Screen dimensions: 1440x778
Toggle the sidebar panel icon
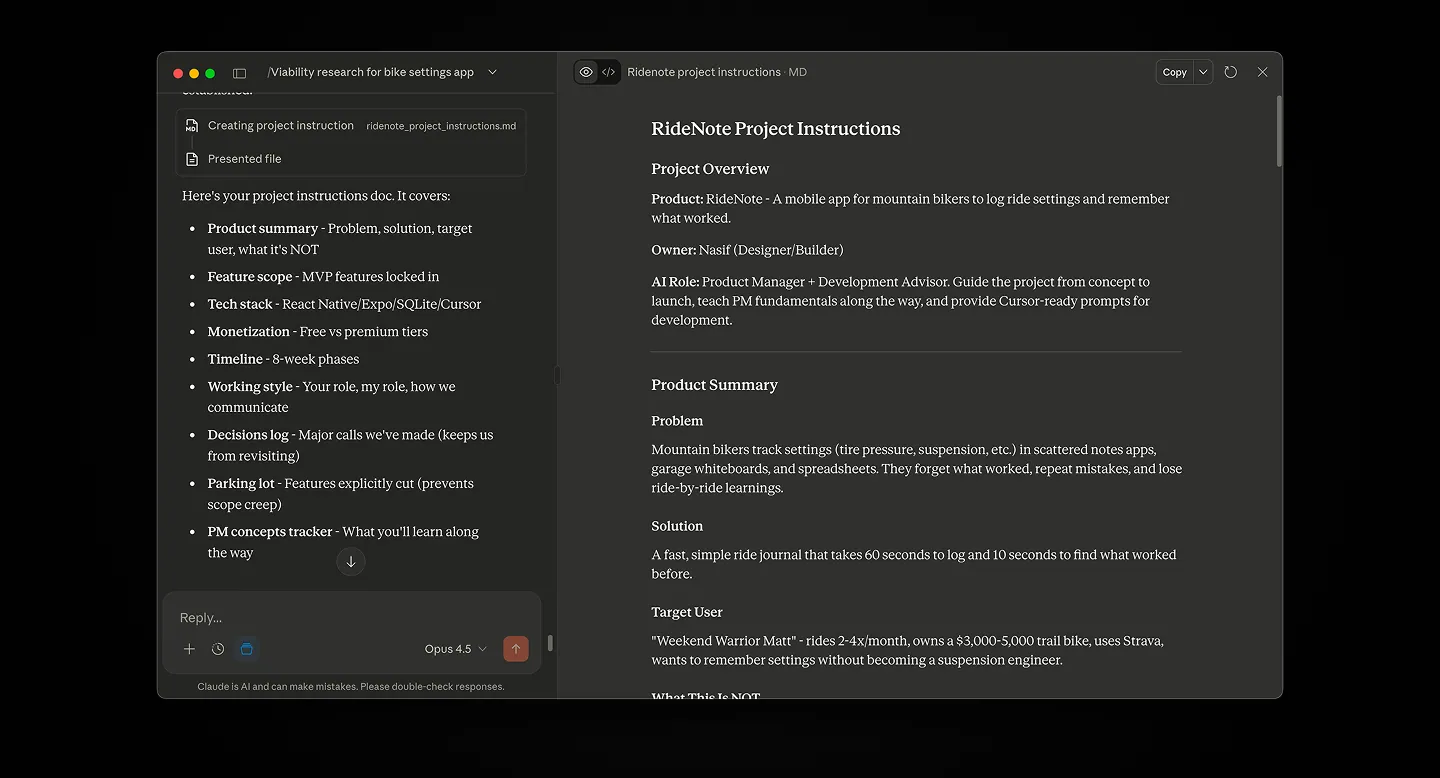[x=239, y=73]
